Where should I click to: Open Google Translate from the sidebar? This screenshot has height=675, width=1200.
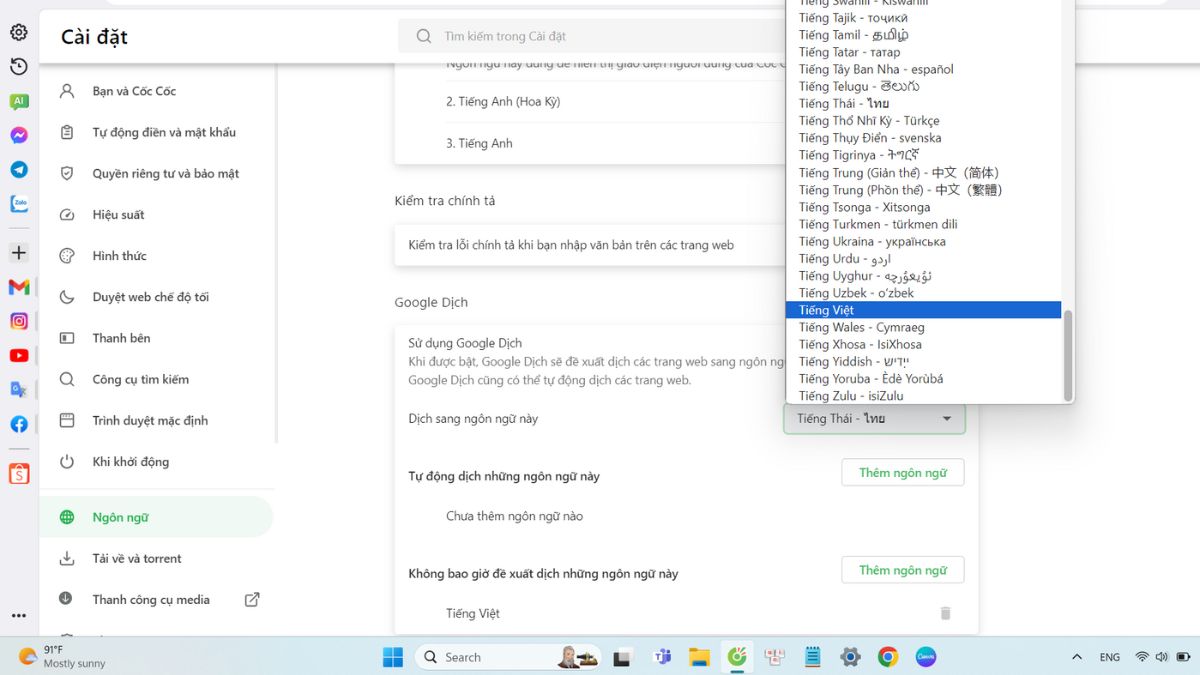(18, 389)
